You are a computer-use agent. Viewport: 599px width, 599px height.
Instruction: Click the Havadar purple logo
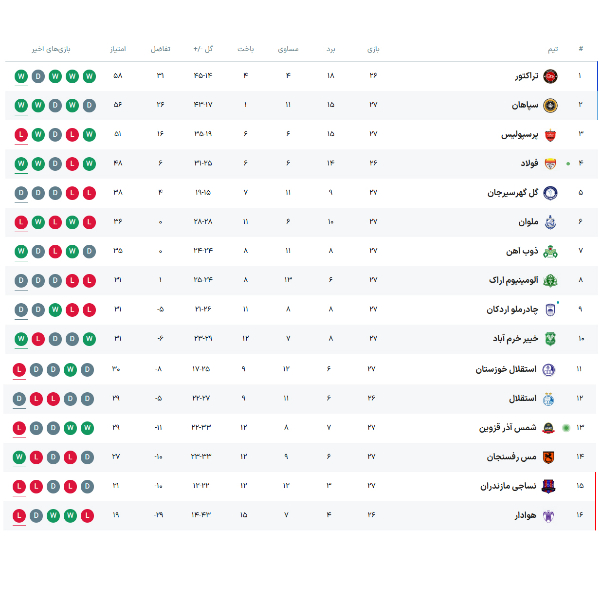pos(548,515)
